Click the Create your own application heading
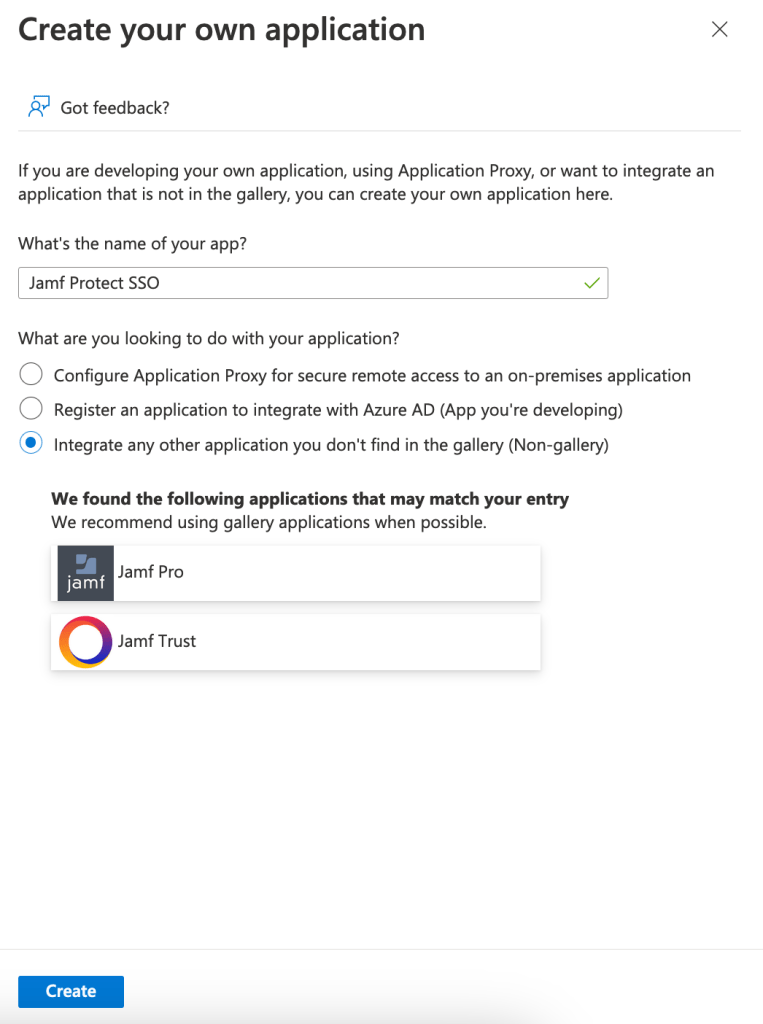This screenshot has width=763, height=1024. (221, 30)
